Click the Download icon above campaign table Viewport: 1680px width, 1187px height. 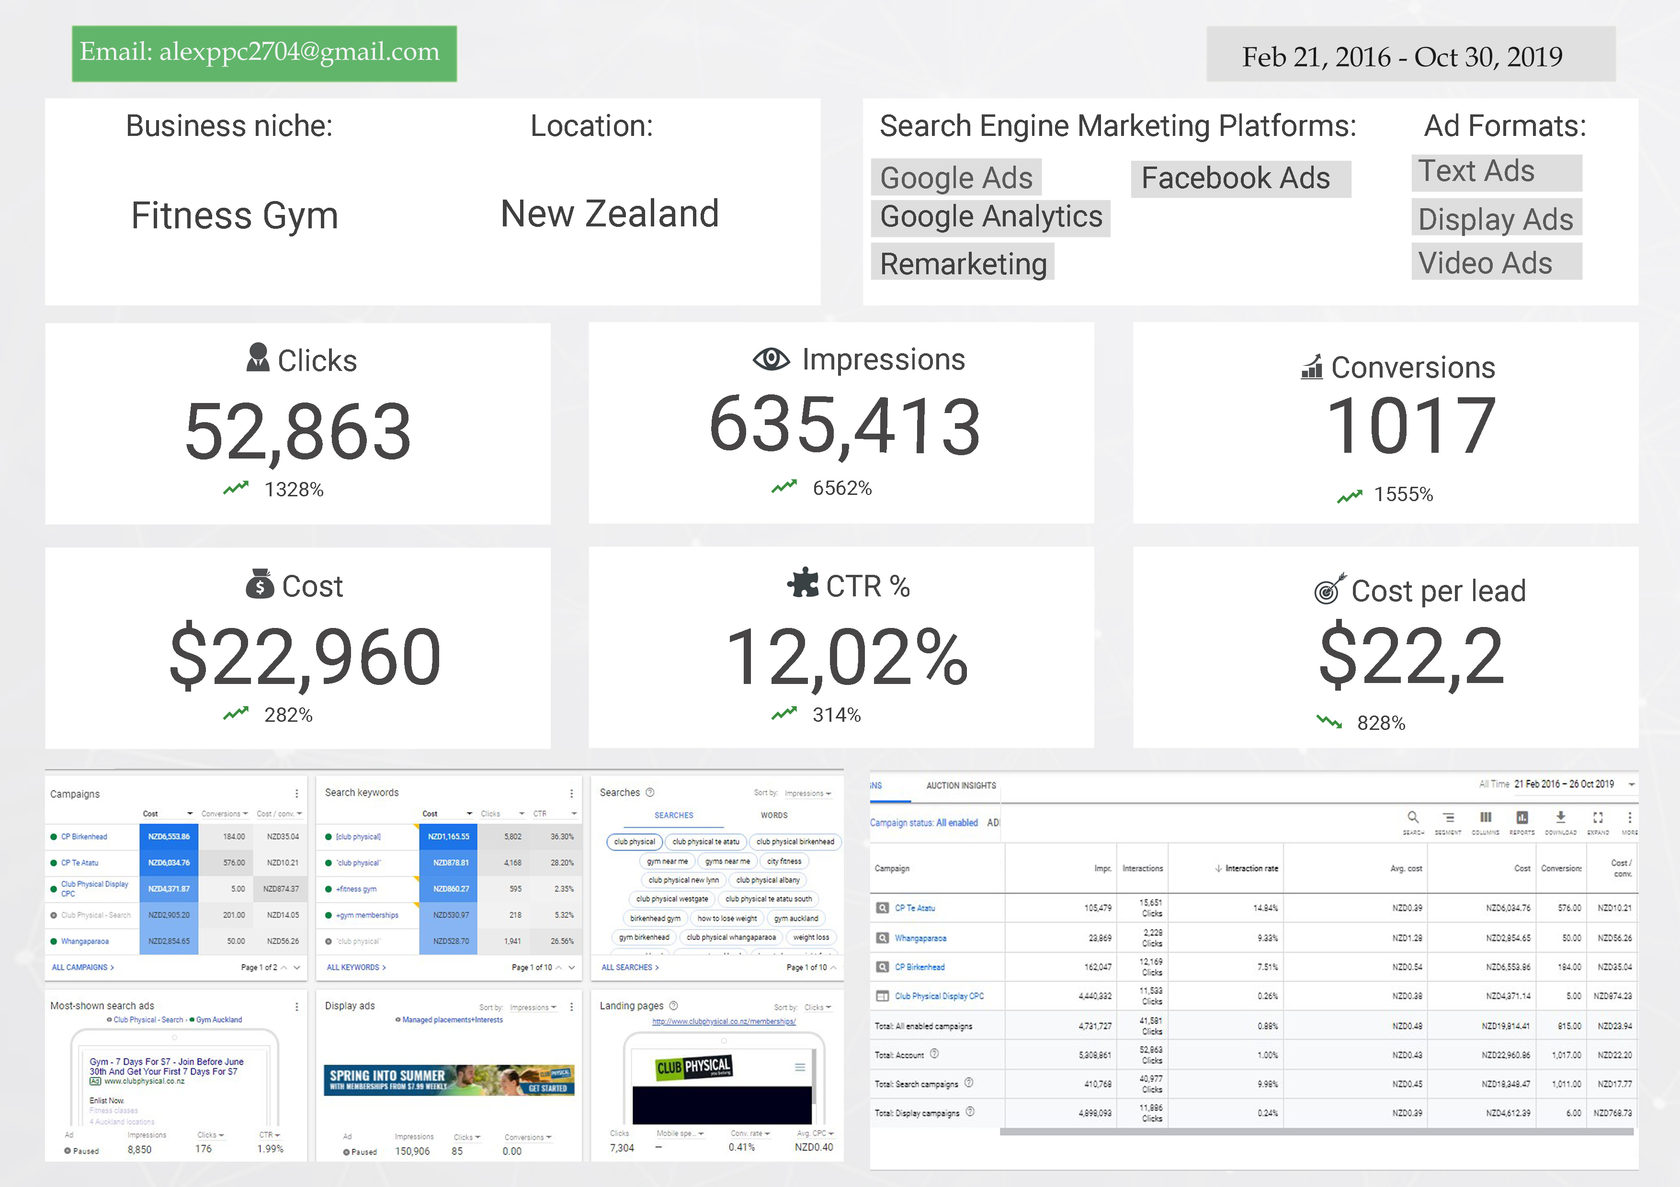click(1560, 818)
